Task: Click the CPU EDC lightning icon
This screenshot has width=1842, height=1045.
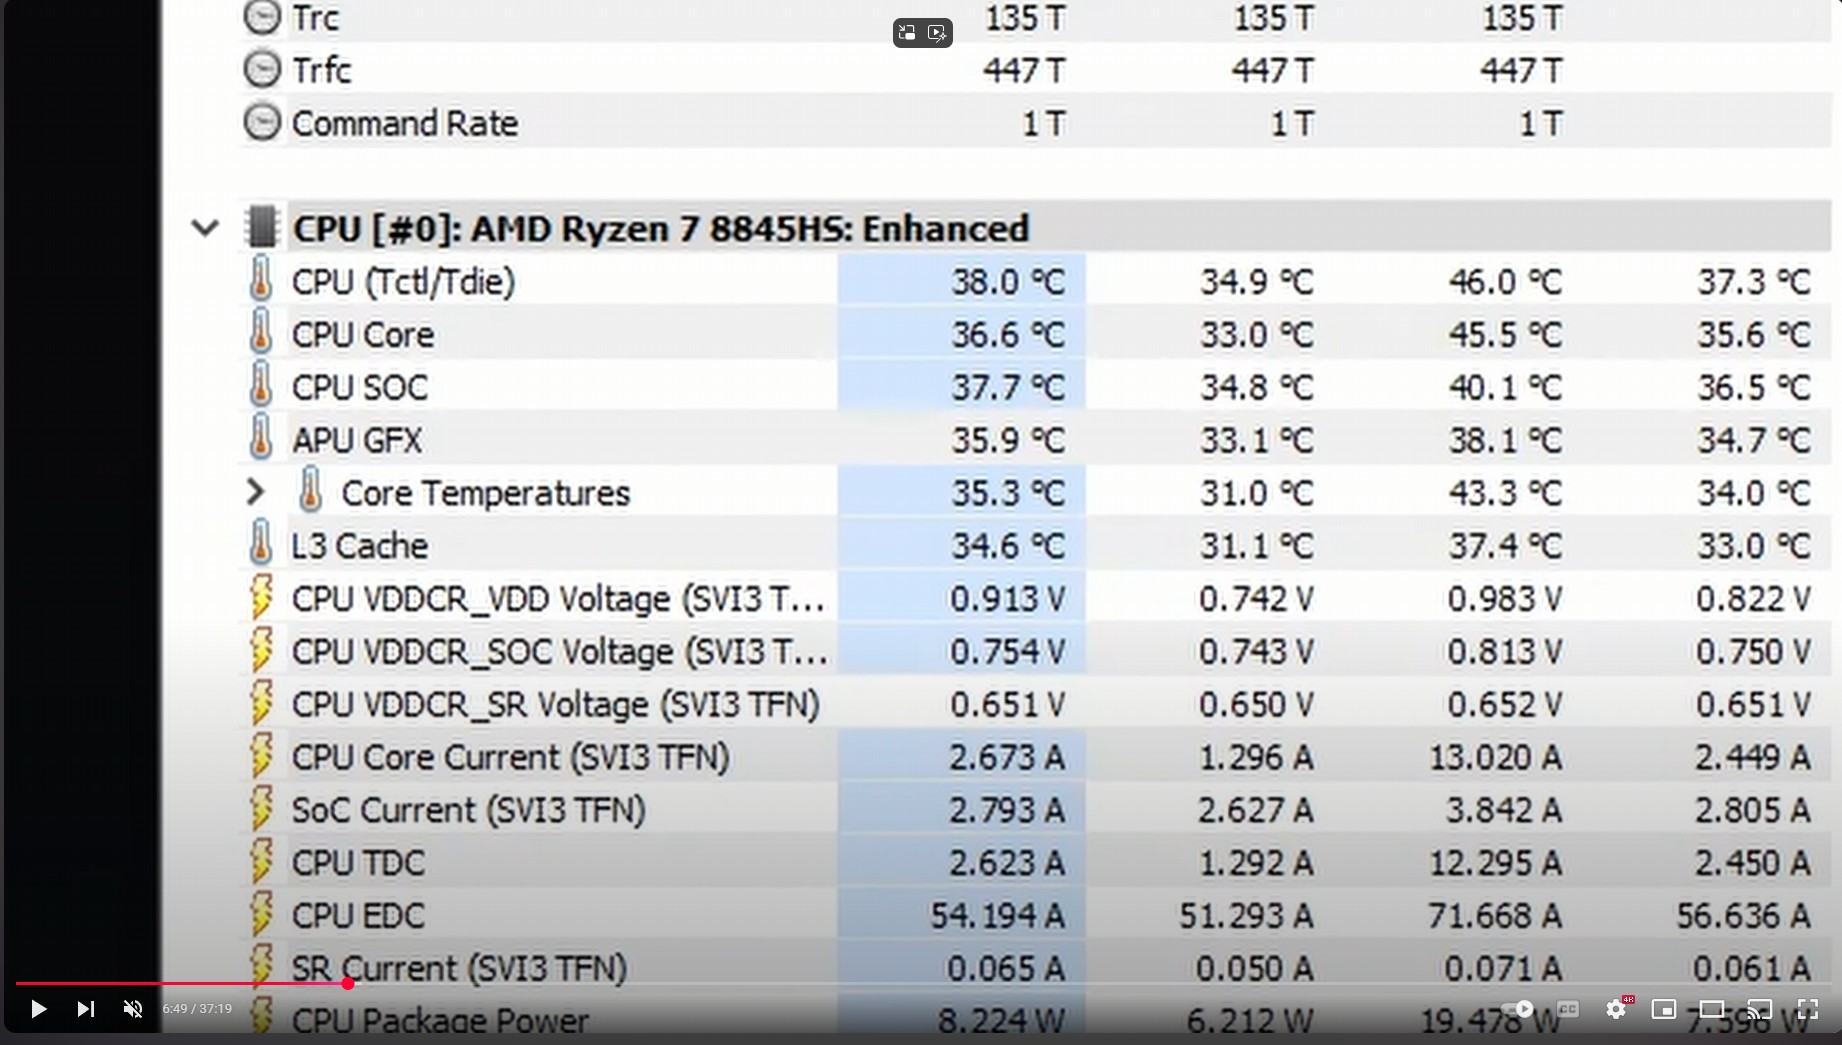Action: pos(261,915)
